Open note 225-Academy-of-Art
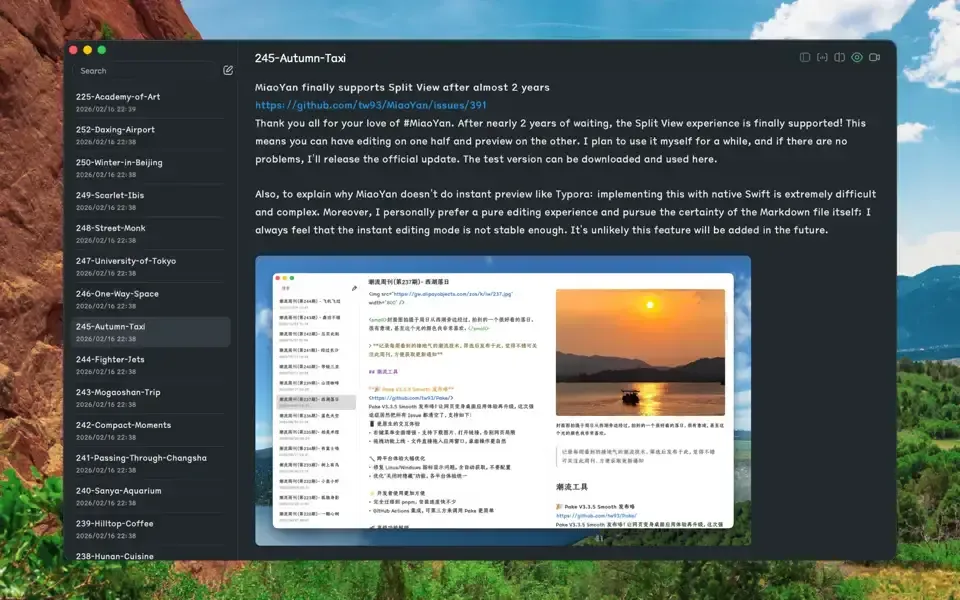Image resolution: width=960 pixels, height=600 pixels. [151, 102]
